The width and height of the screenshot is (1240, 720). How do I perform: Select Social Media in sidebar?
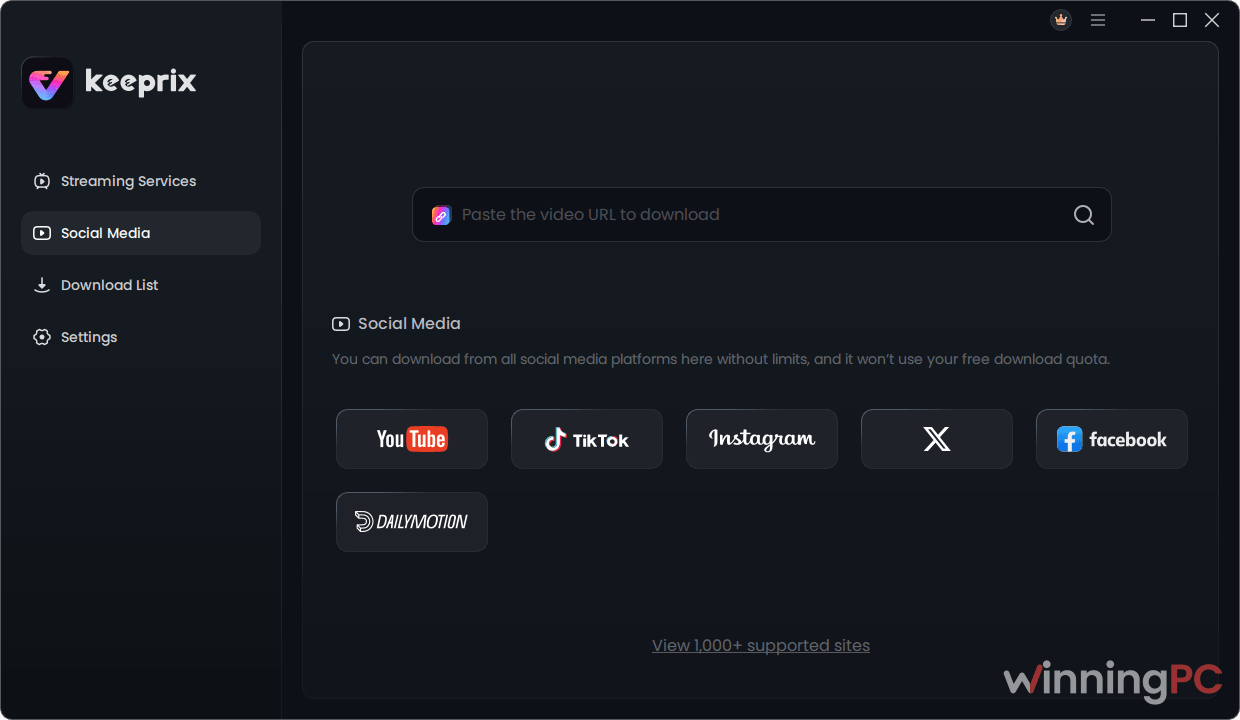tap(141, 233)
